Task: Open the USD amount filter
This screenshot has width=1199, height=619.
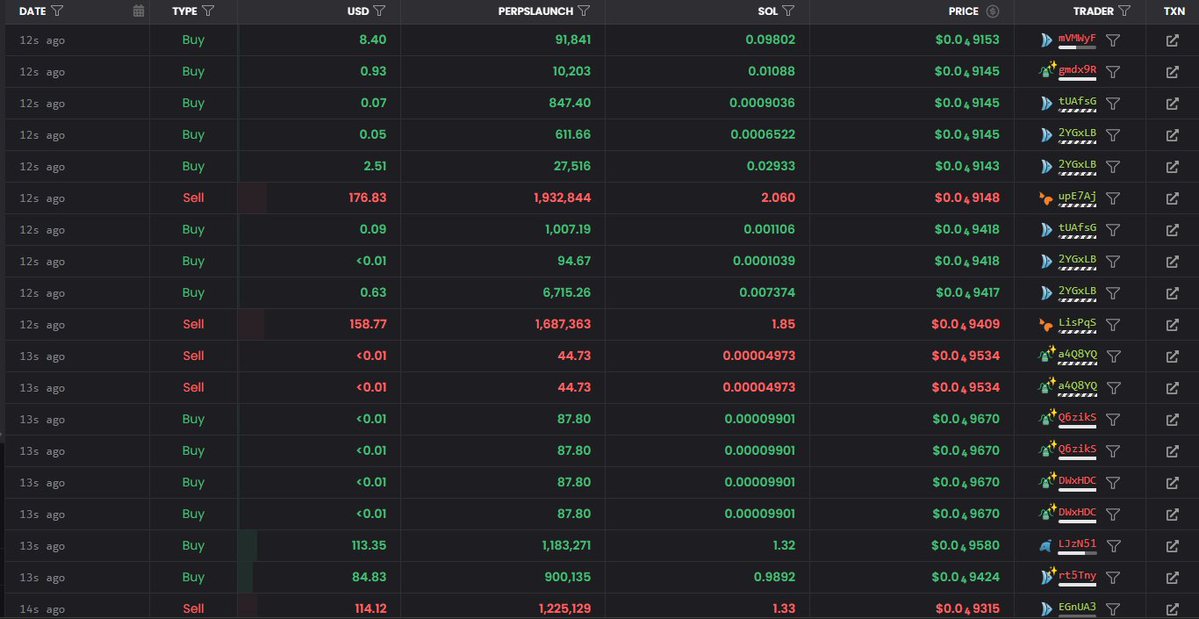Action: [379, 11]
